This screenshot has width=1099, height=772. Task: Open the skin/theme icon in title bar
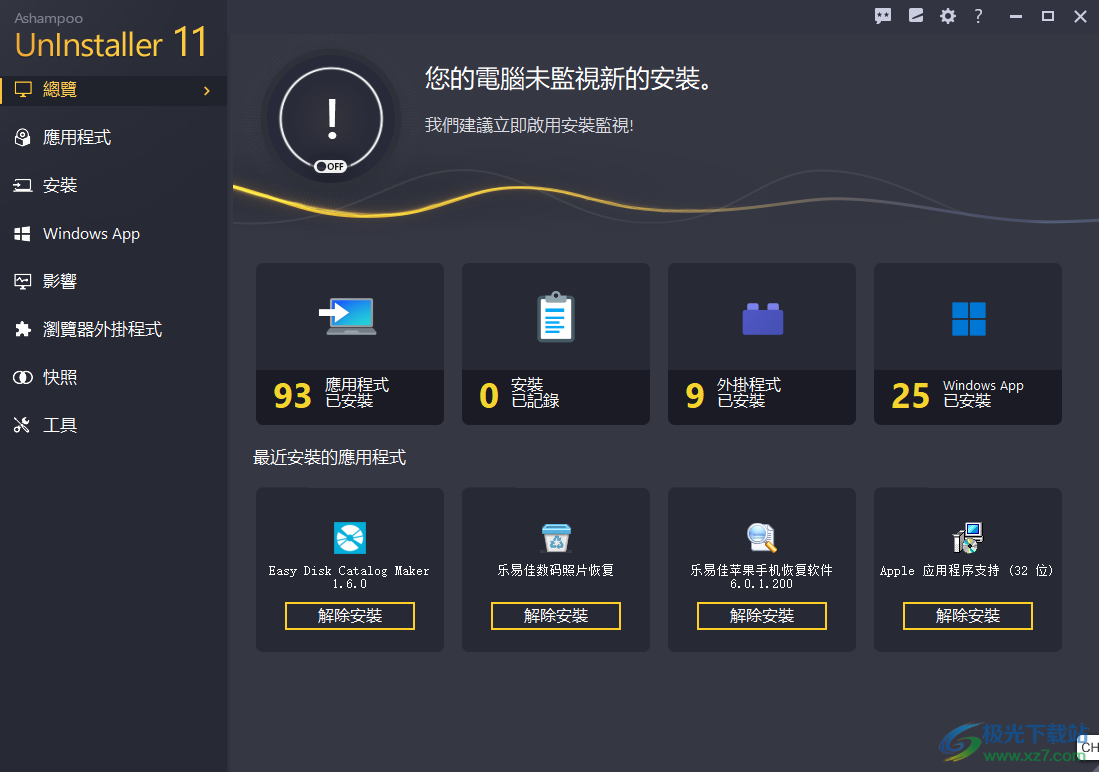tap(915, 15)
